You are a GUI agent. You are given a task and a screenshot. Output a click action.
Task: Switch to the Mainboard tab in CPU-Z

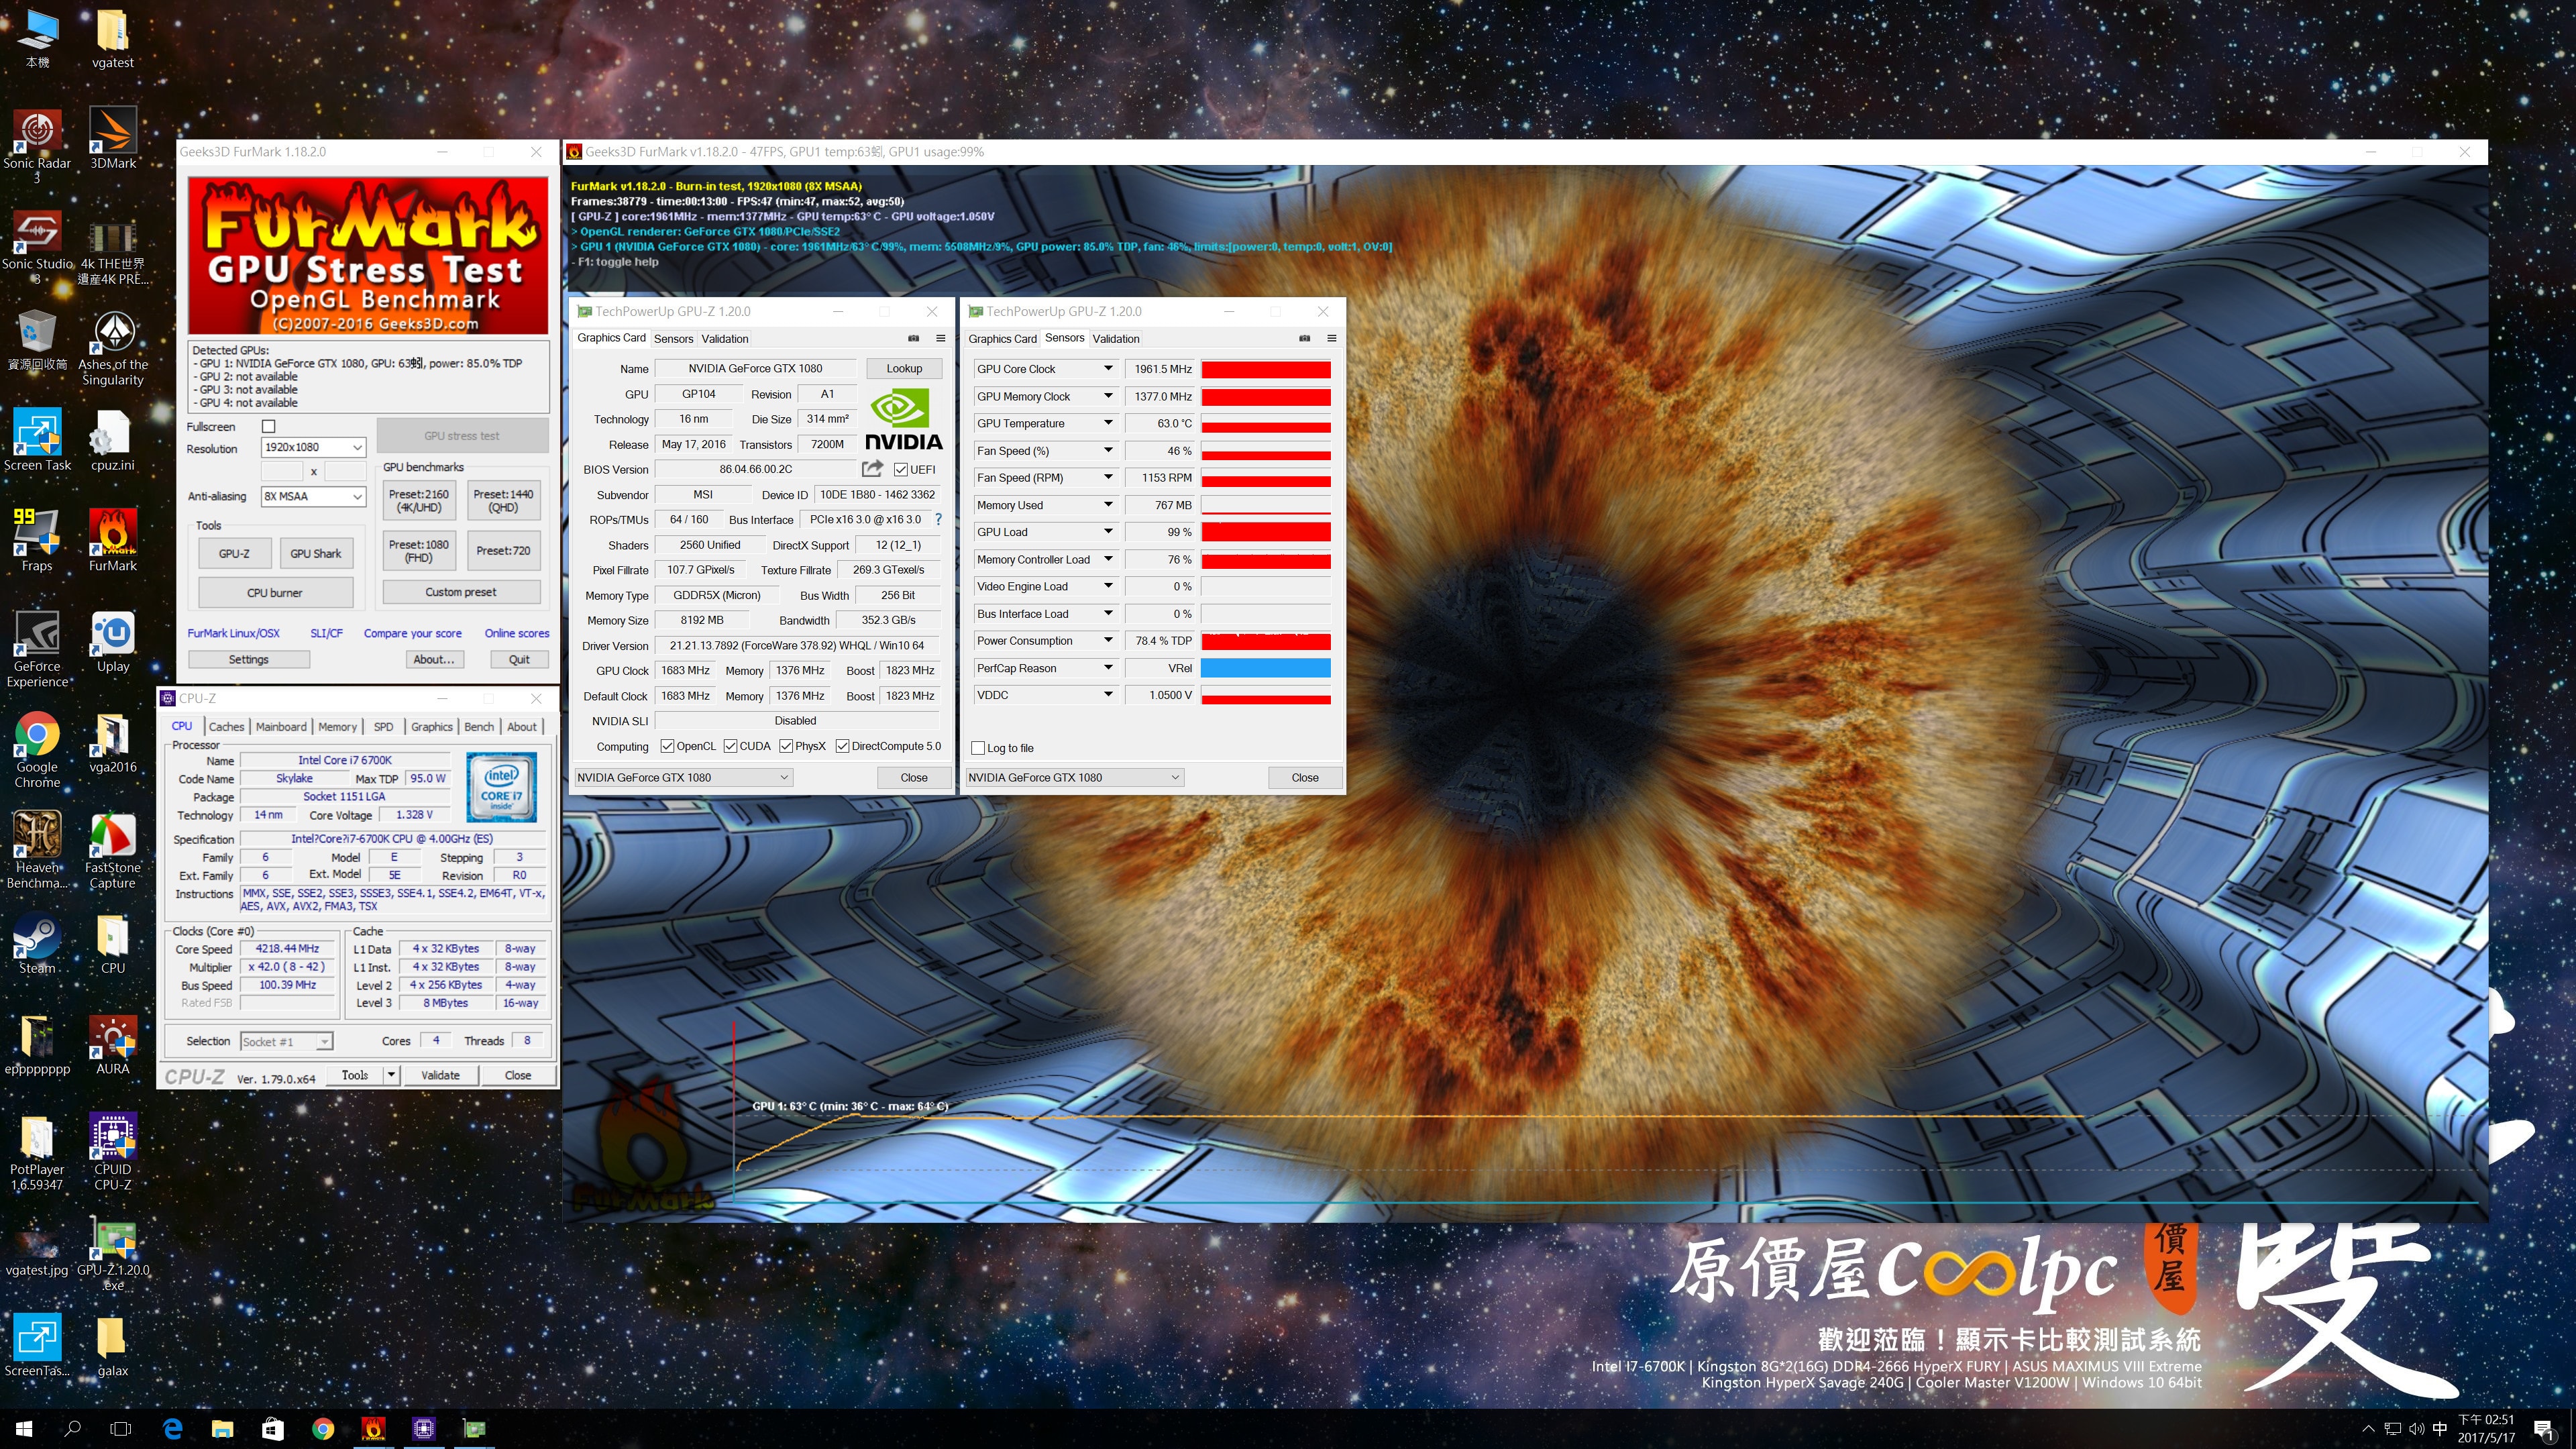pos(281,727)
